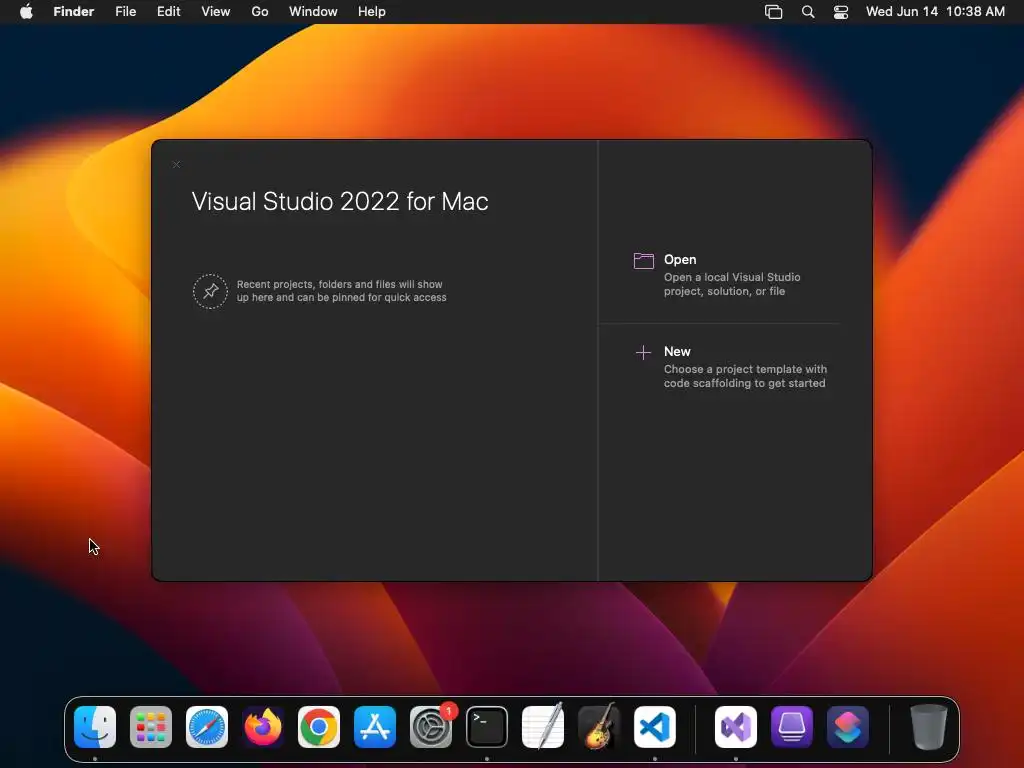
Task: Click 'Open a local Visual Studio project' description
Action: point(732,284)
